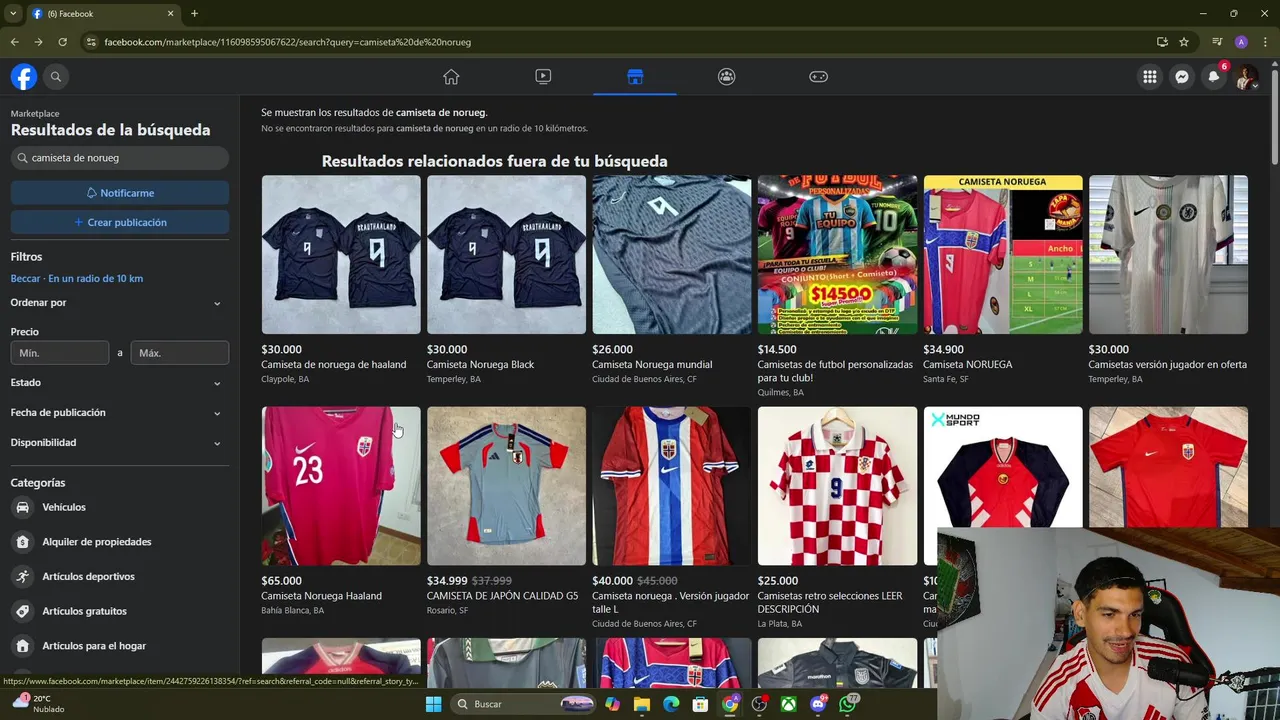Click the minimum price field

click(60, 353)
